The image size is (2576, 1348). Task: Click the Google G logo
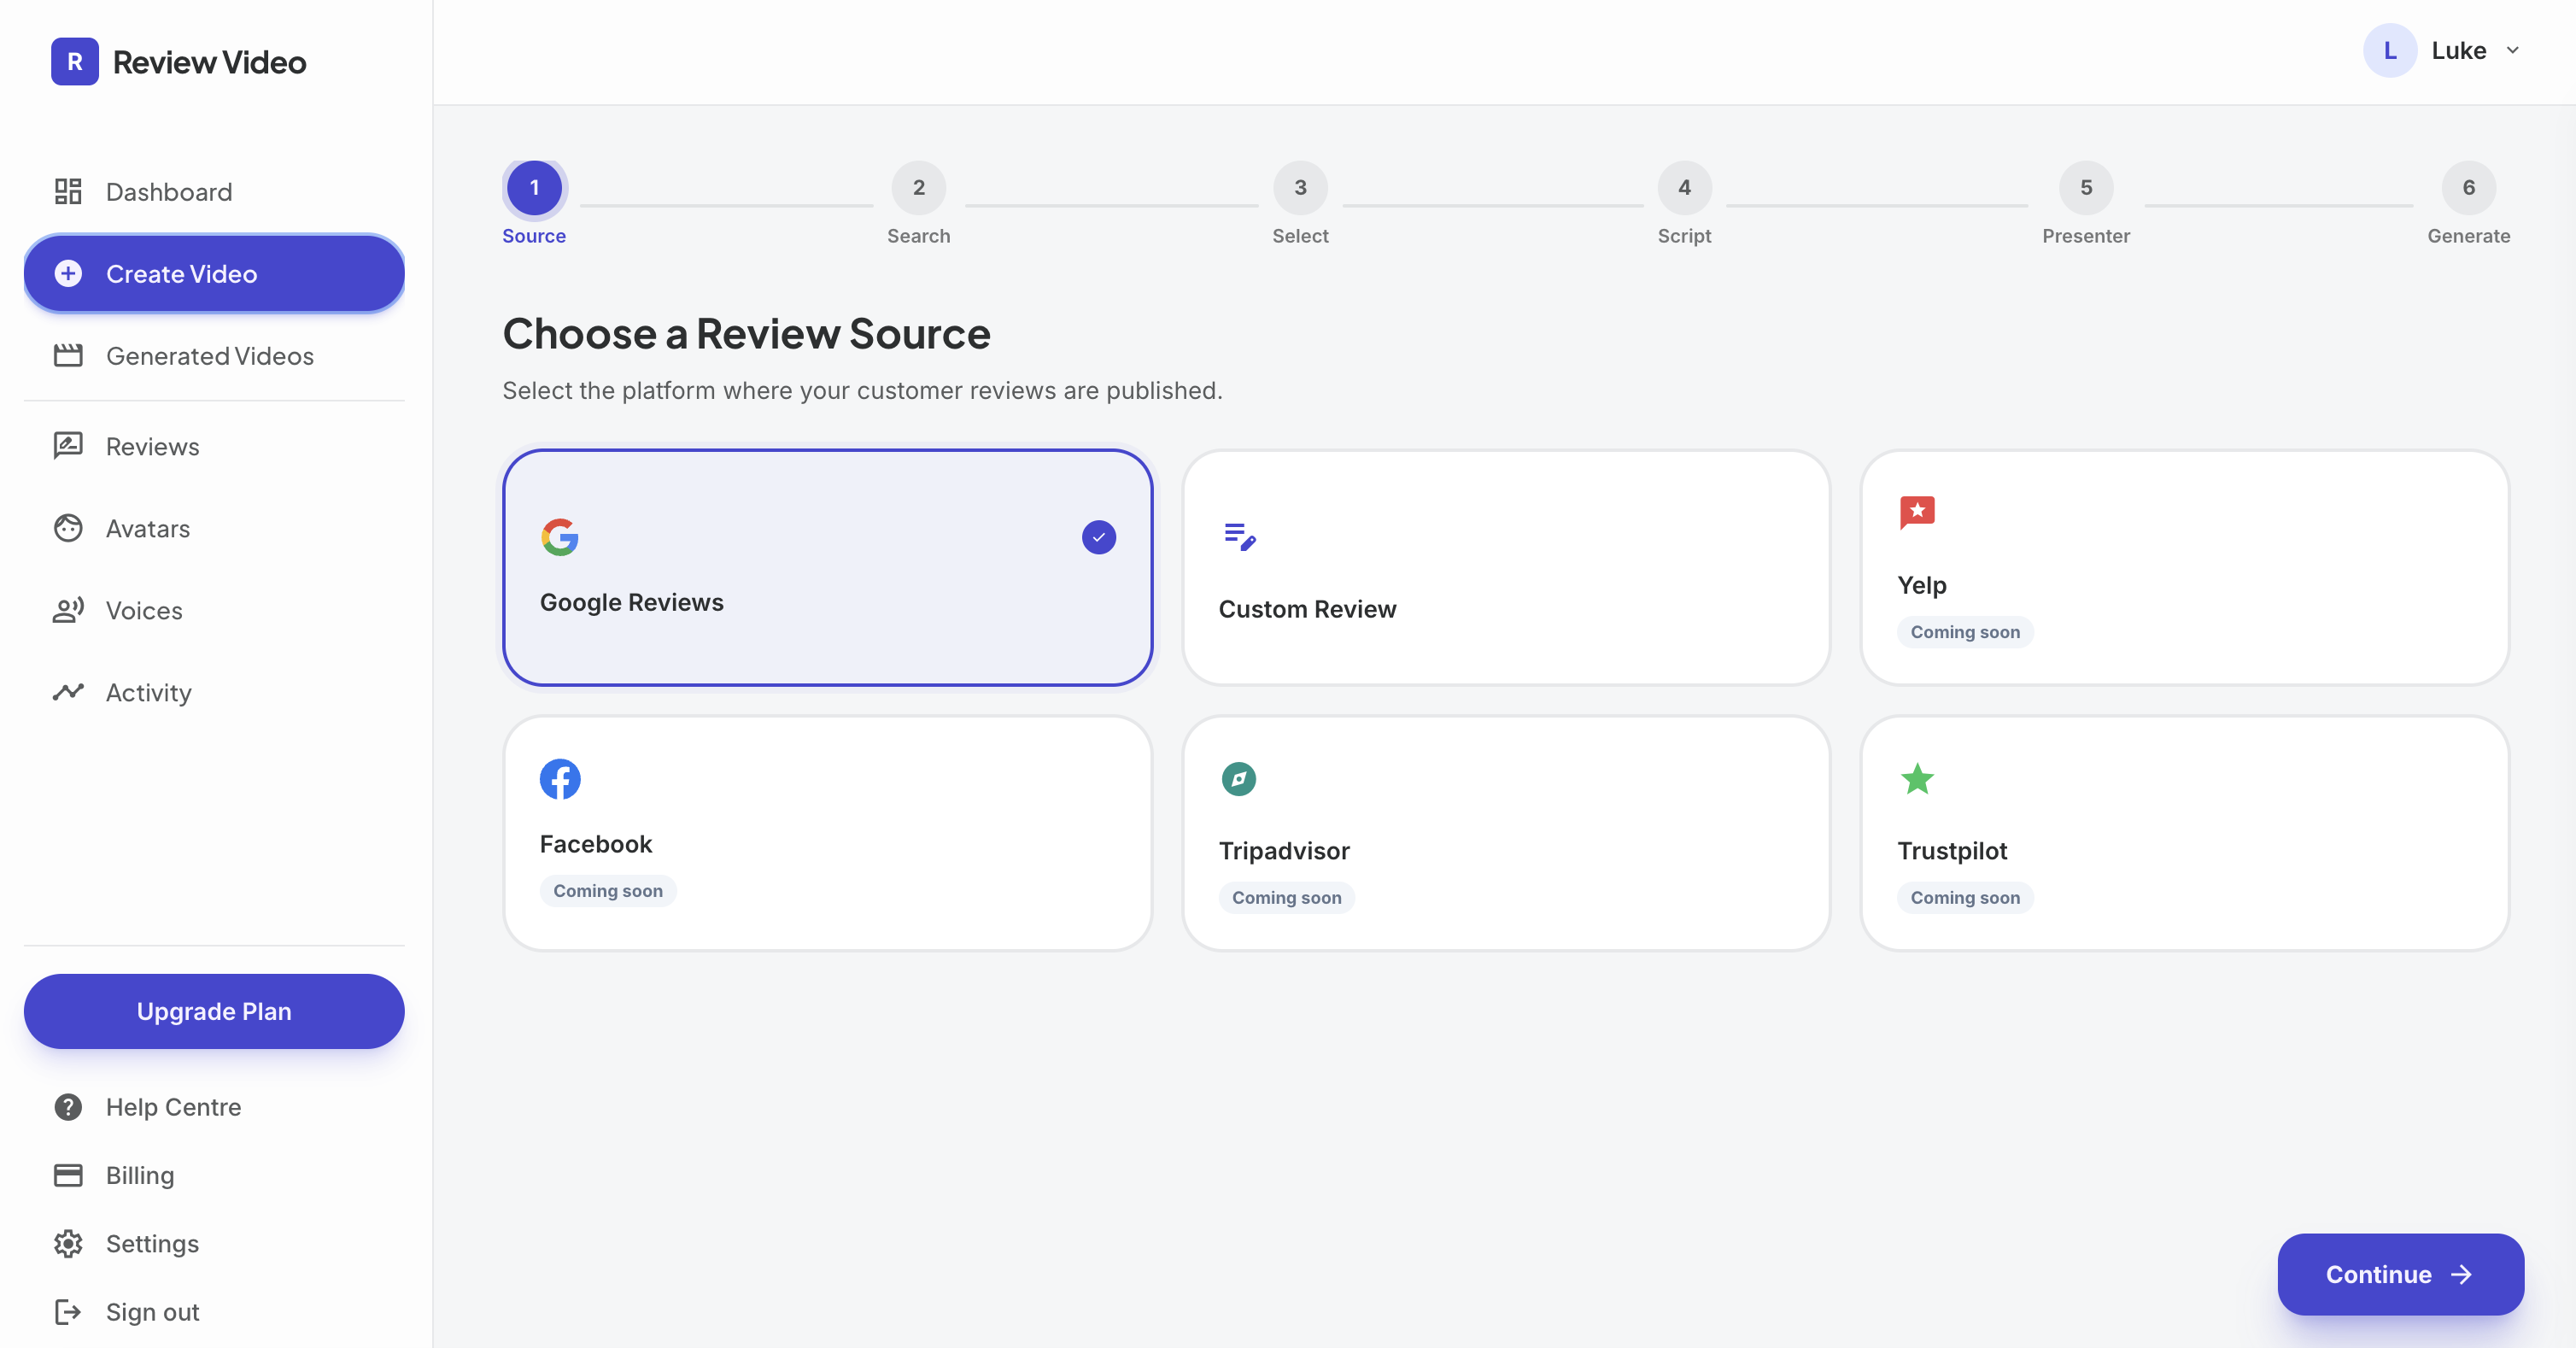560,537
